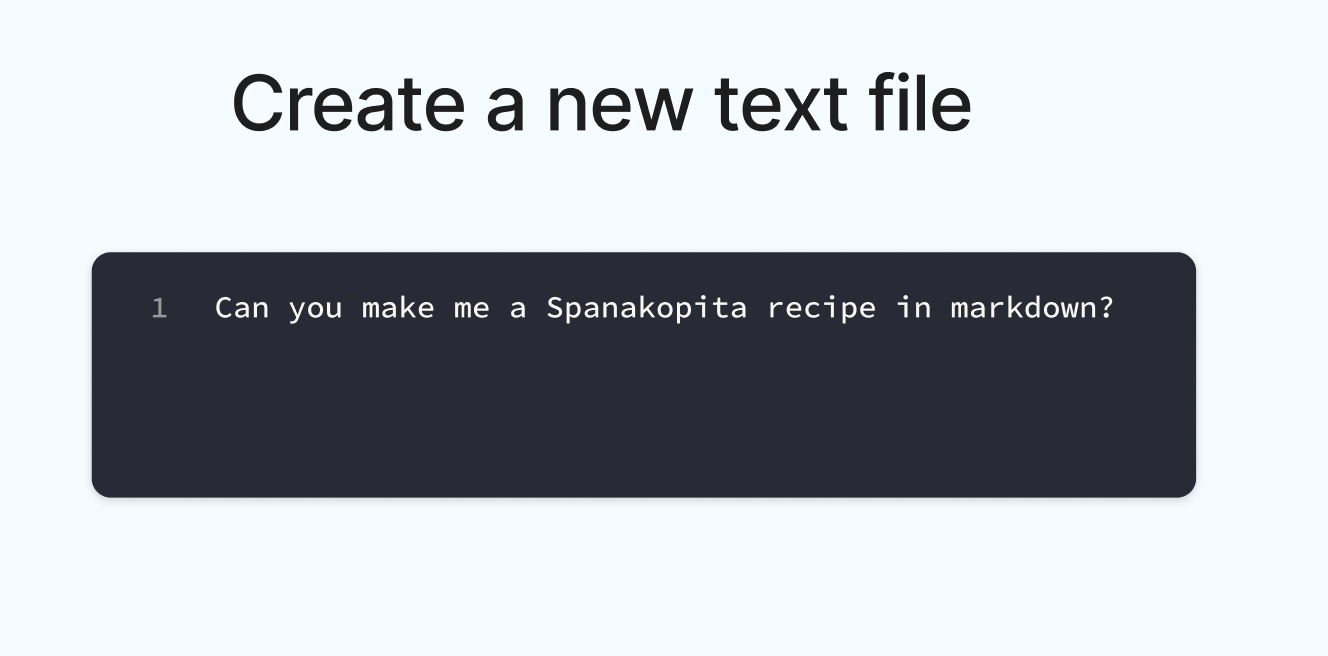The width and height of the screenshot is (1328, 656).
Task: Click the space between heading and editor block
Action: click(664, 195)
